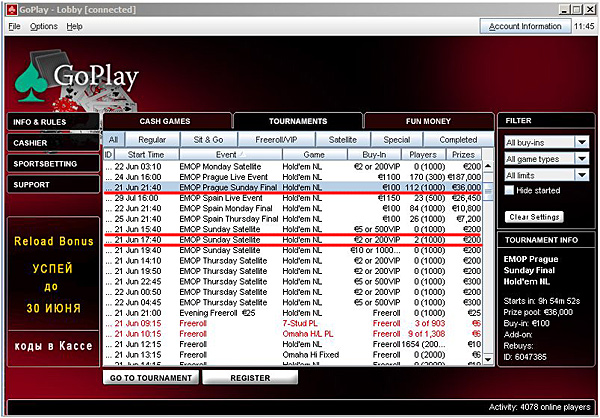
Task: Open the Help menu
Action: point(74,26)
